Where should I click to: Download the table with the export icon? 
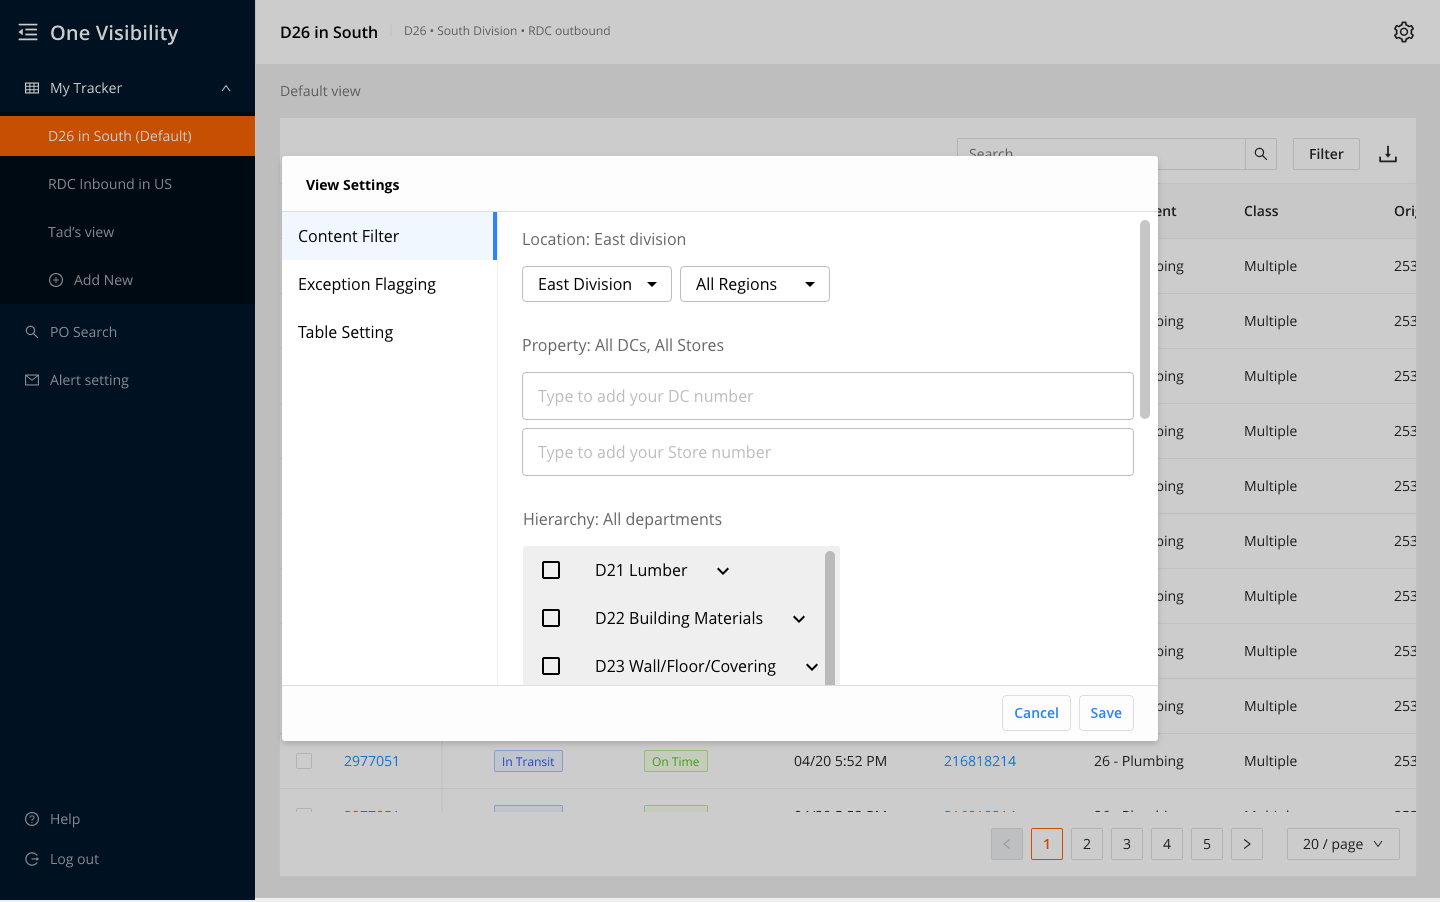(x=1388, y=154)
